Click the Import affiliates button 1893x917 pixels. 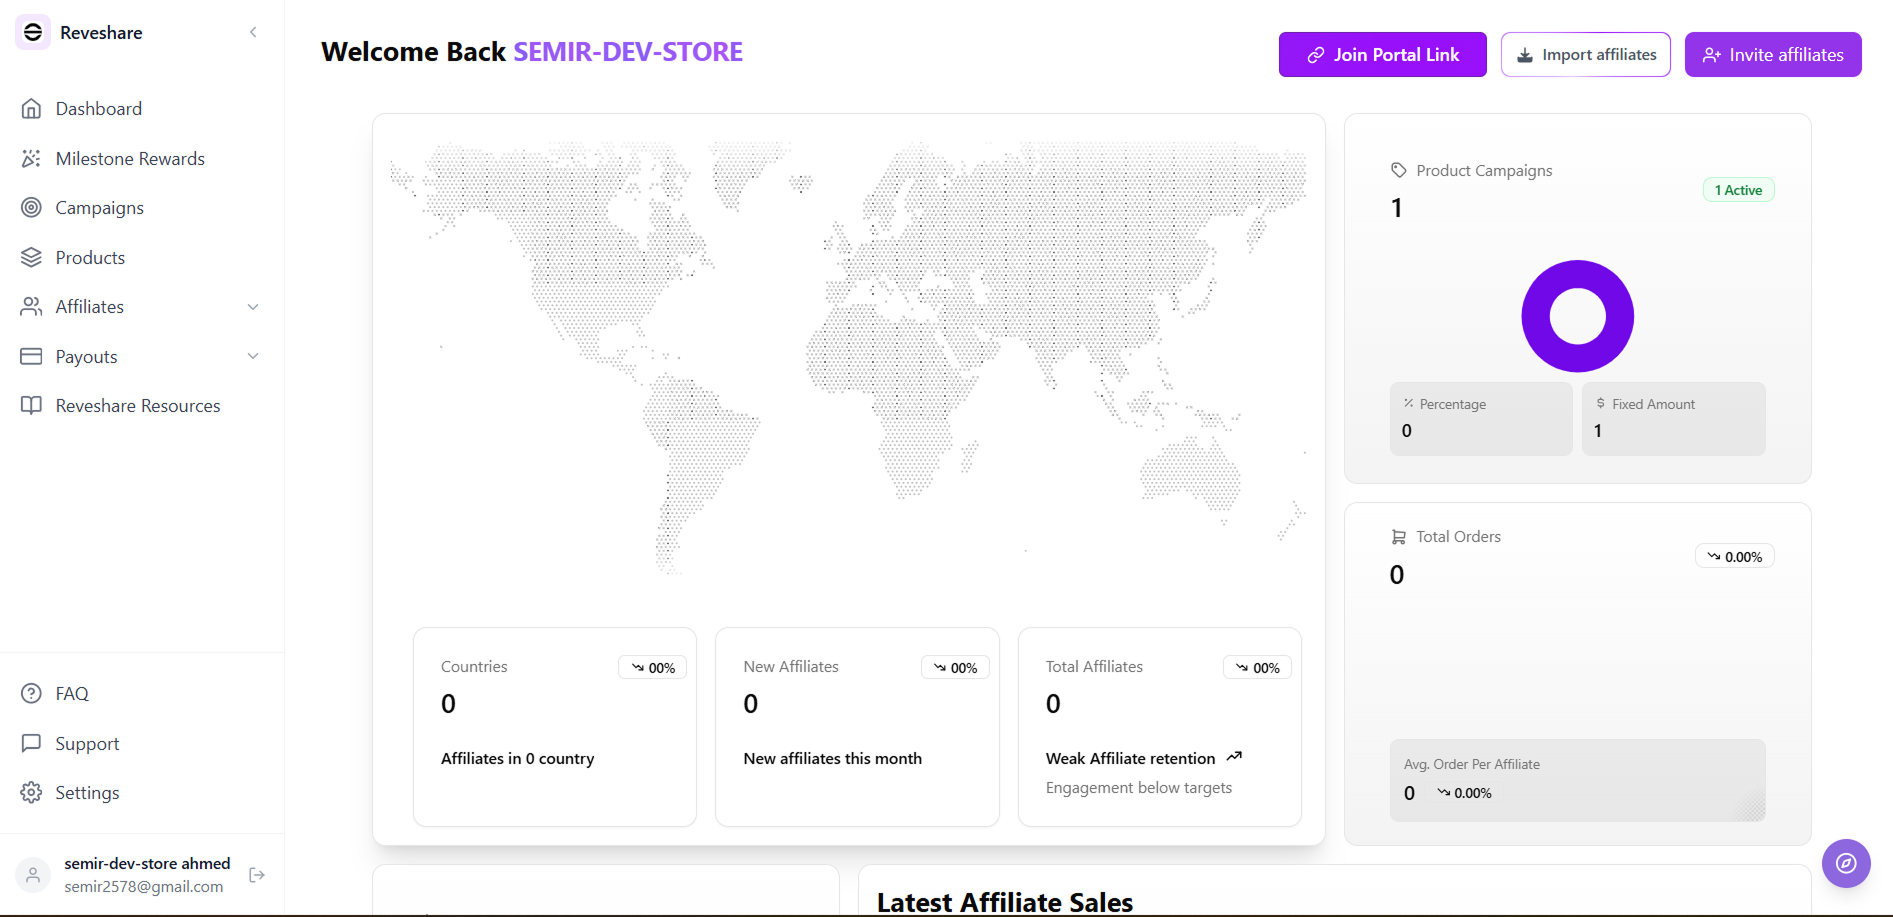tap(1586, 54)
